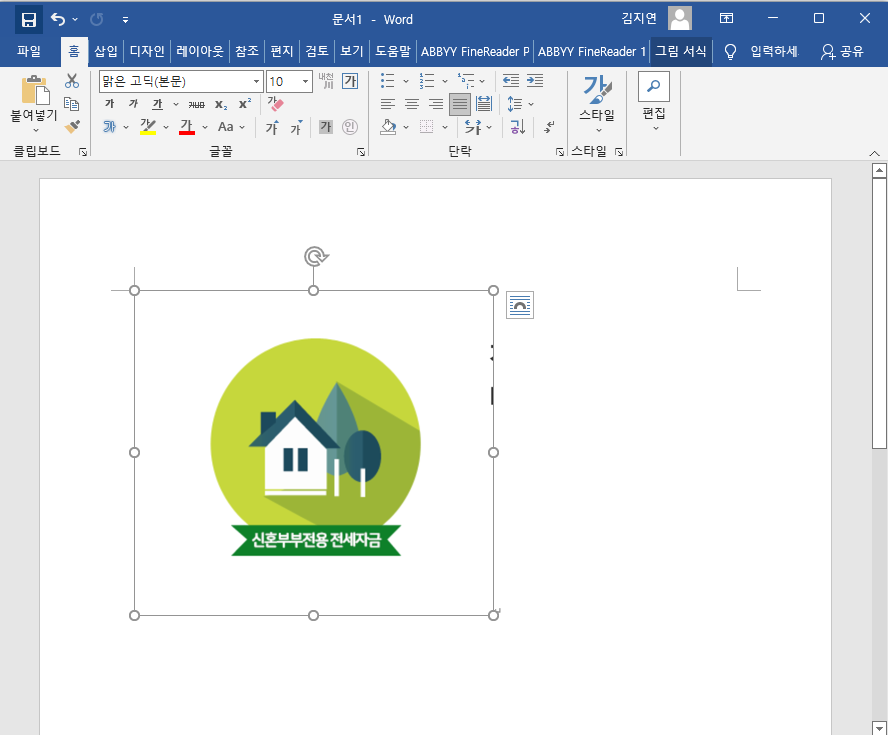The image size is (888, 735).
Task: Undo the last action
Action: pyautogui.click(x=58, y=20)
